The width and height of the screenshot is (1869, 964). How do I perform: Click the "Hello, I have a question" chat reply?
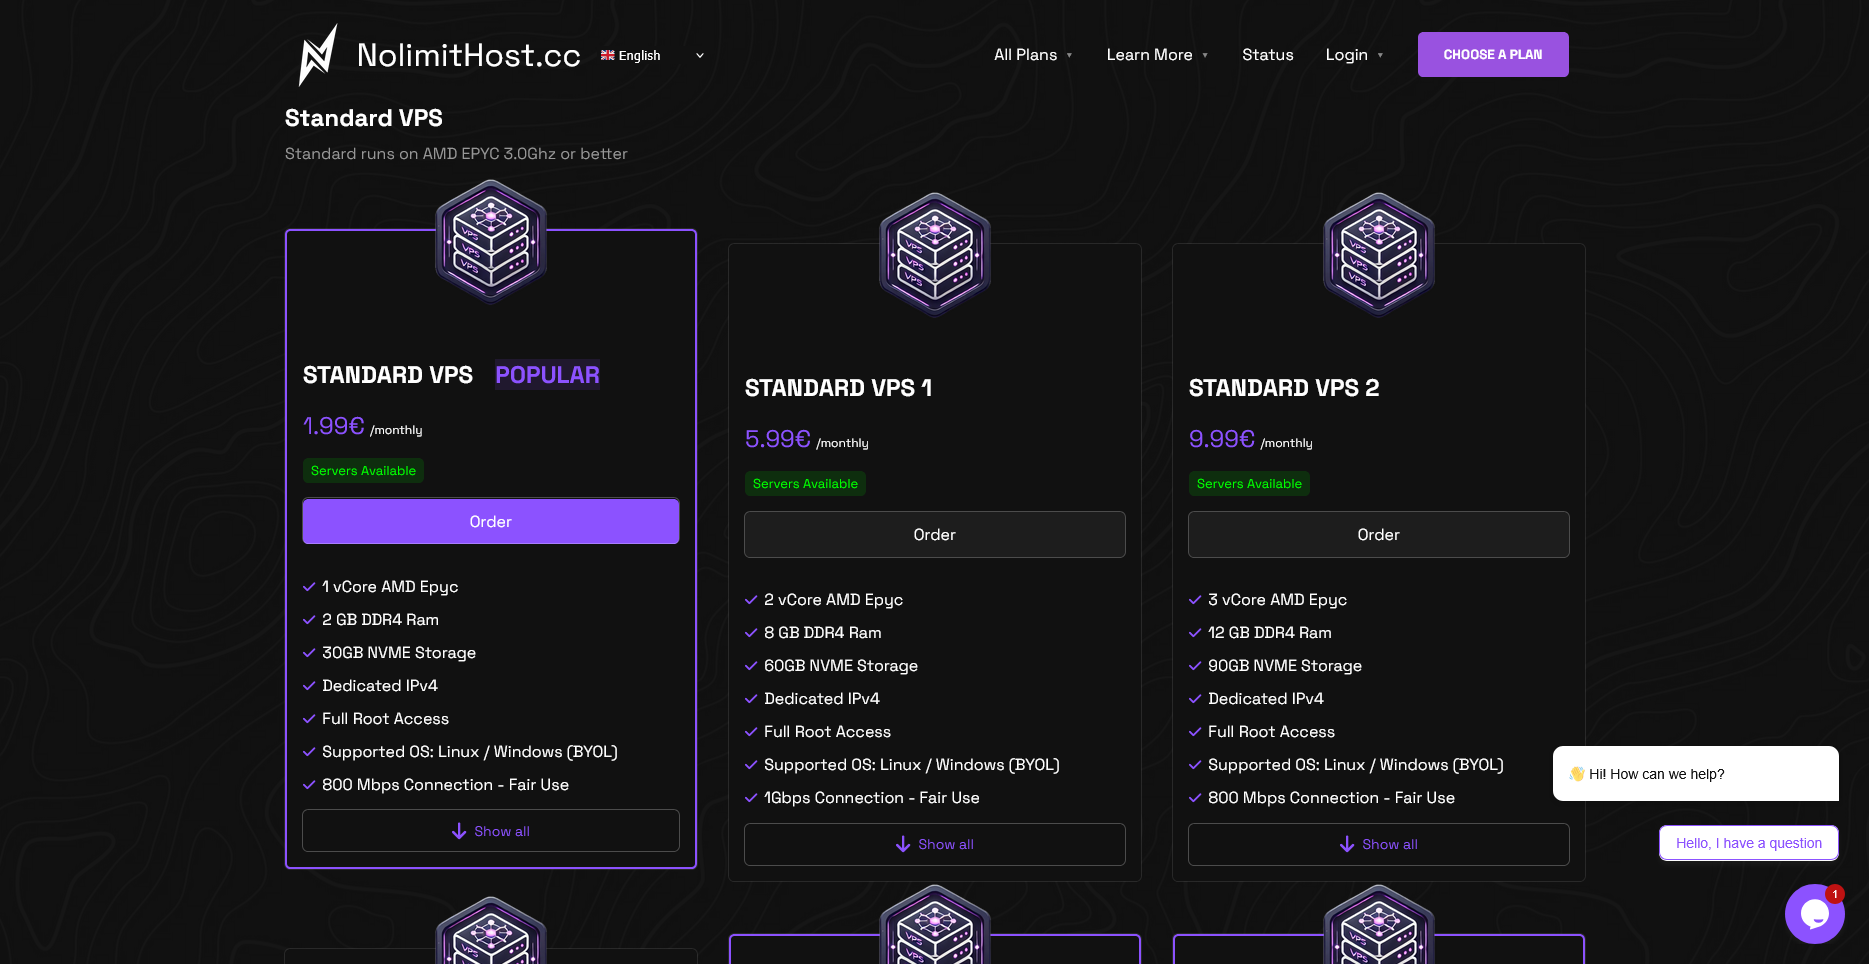(x=1749, y=843)
